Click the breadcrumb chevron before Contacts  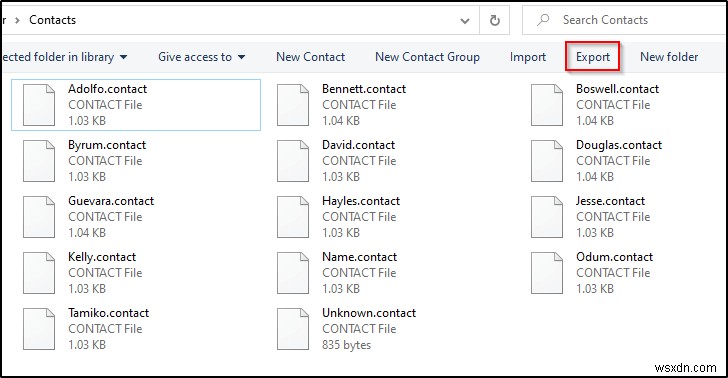pos(17,20)
